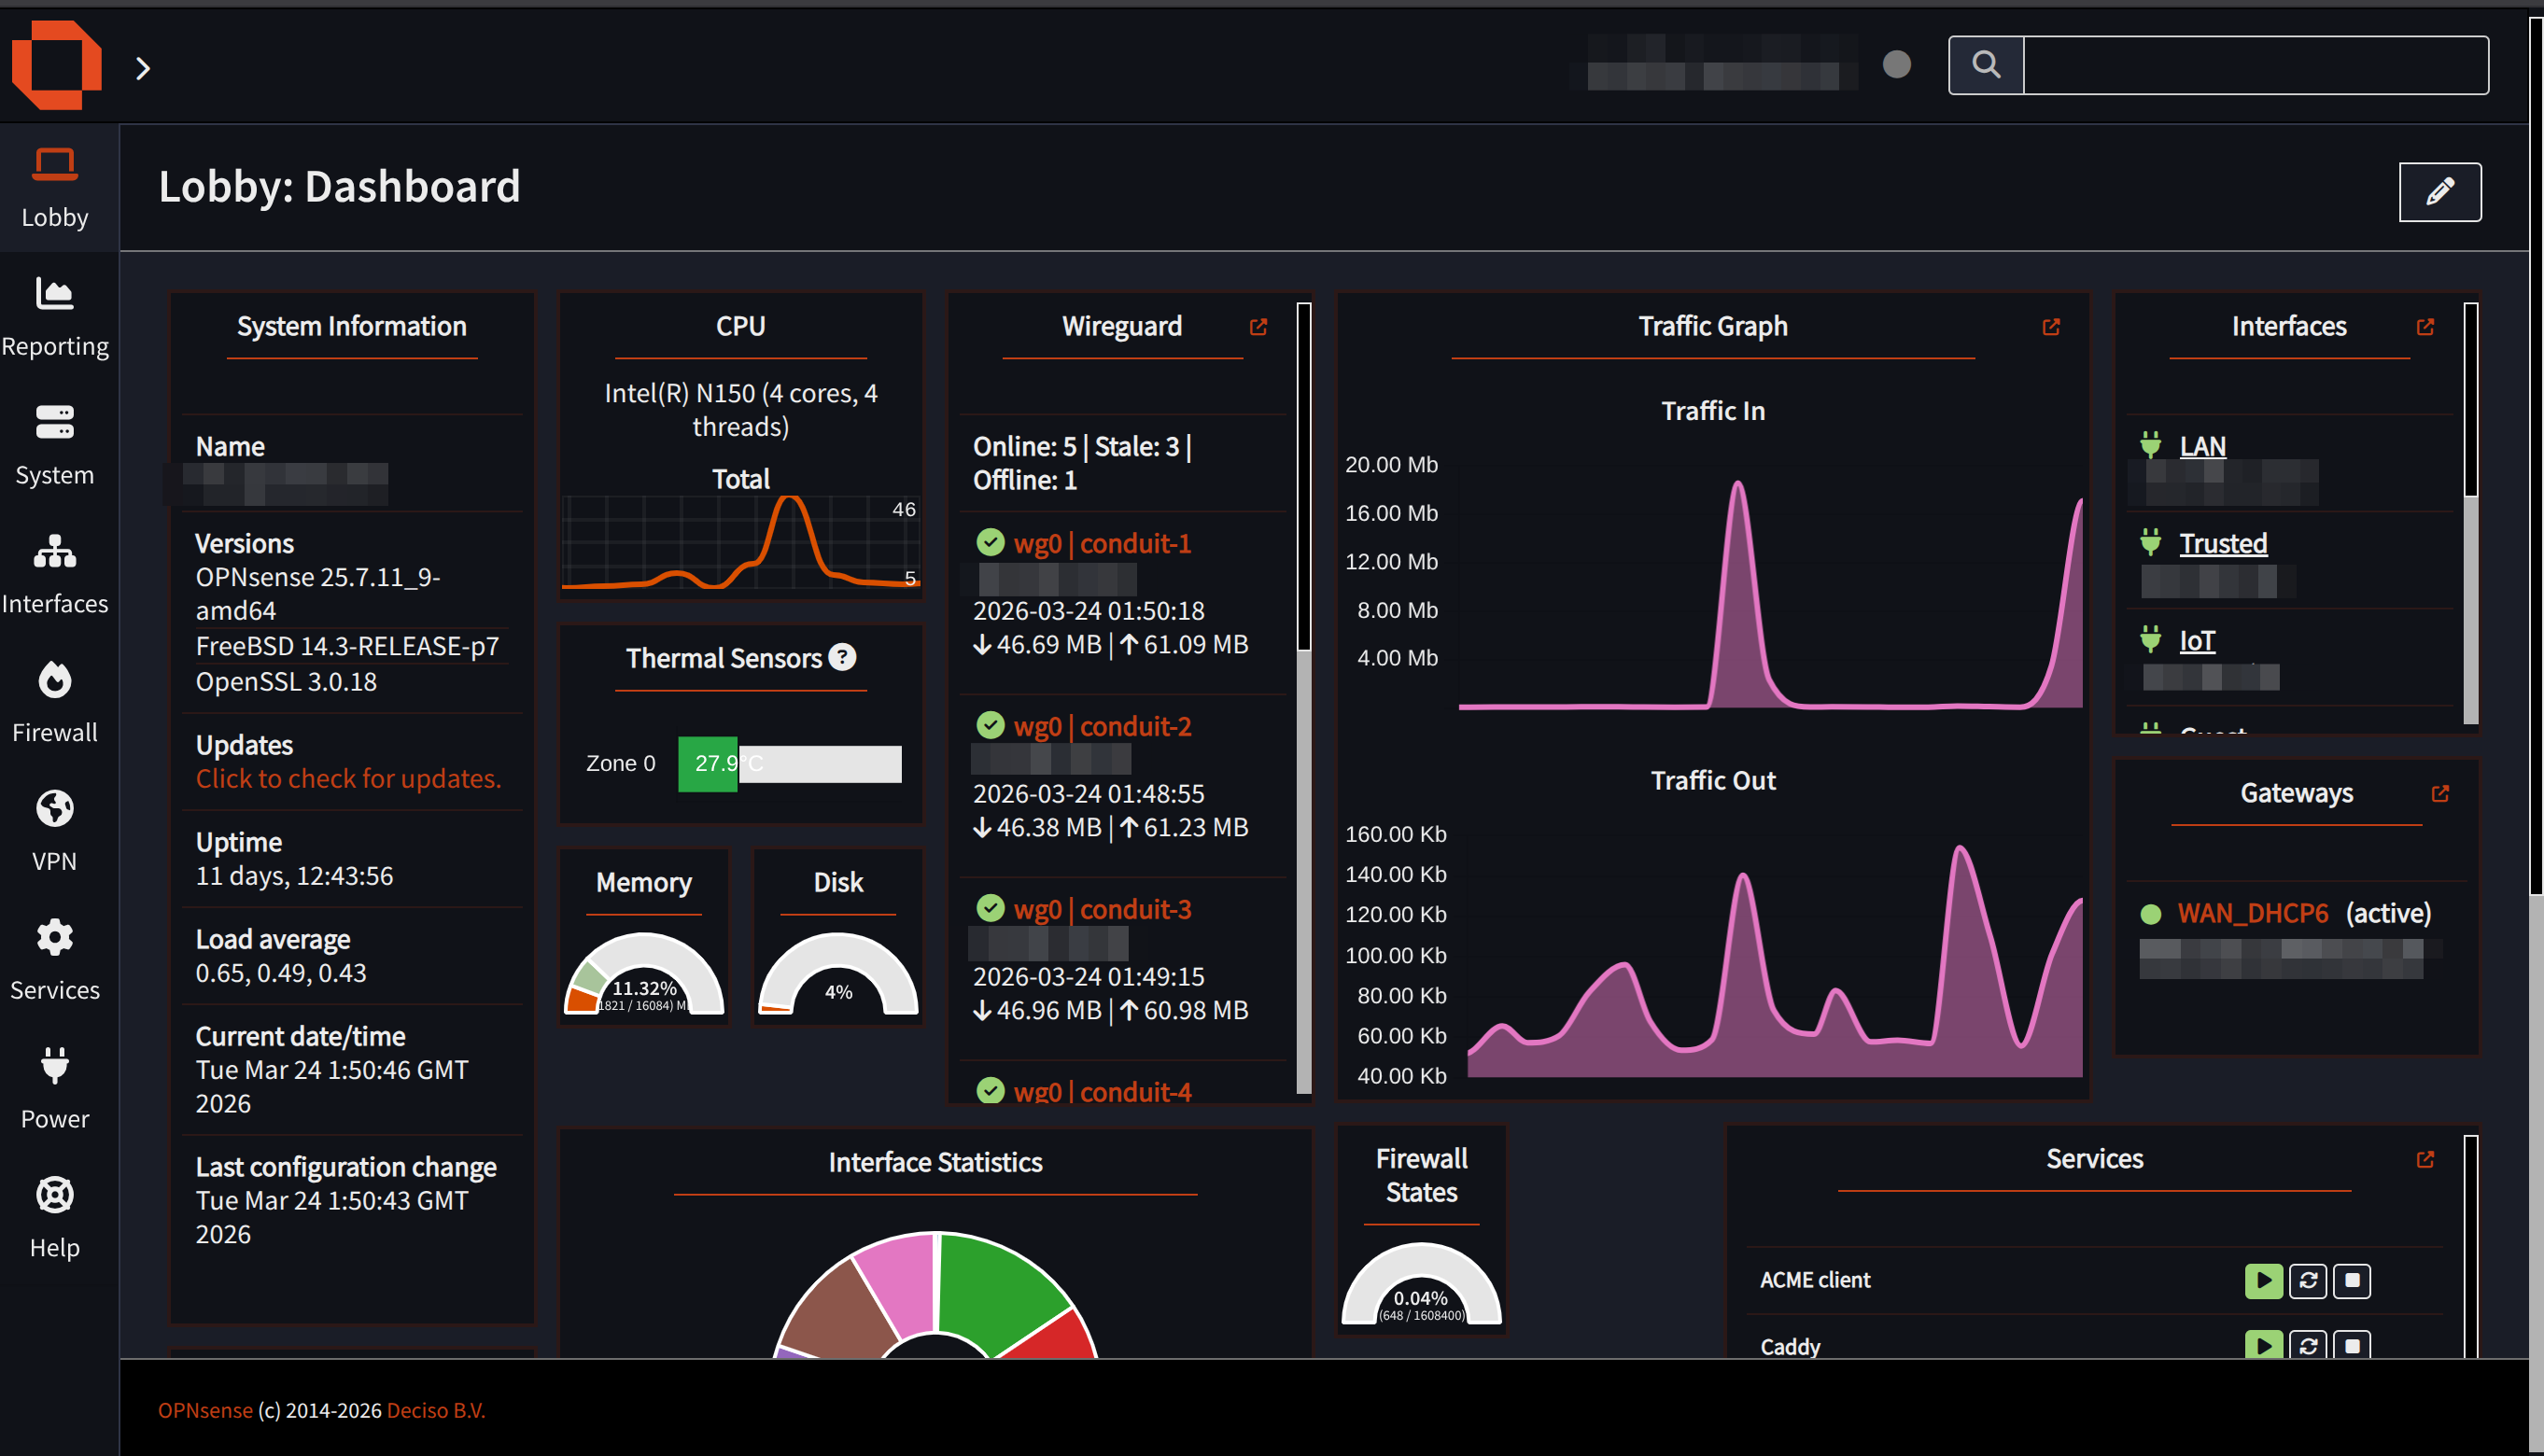This screenshot has width=2544, height=1456.
Task: Open the Wireguard widget external link icon
Action: point(1258,326)
